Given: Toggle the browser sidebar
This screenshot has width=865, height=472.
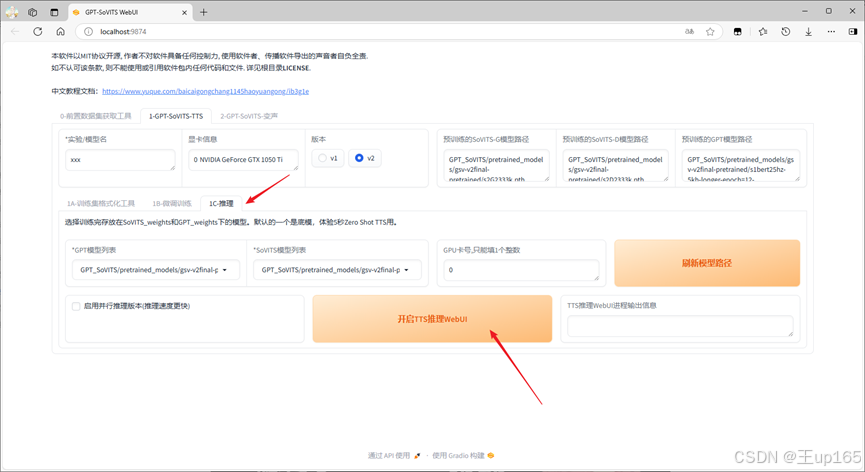Looking at the screenshot, I should (x=853, y=31).
